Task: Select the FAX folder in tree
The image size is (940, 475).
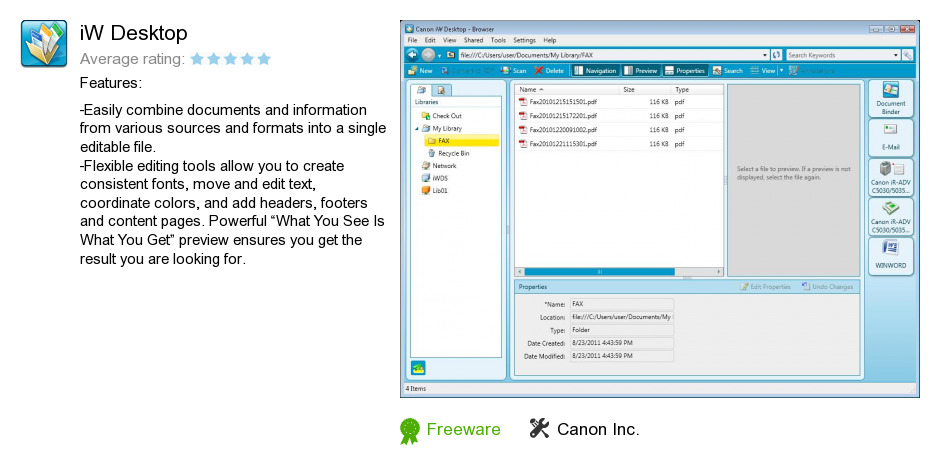Action: pyautogui.click(x=462, y=140)
